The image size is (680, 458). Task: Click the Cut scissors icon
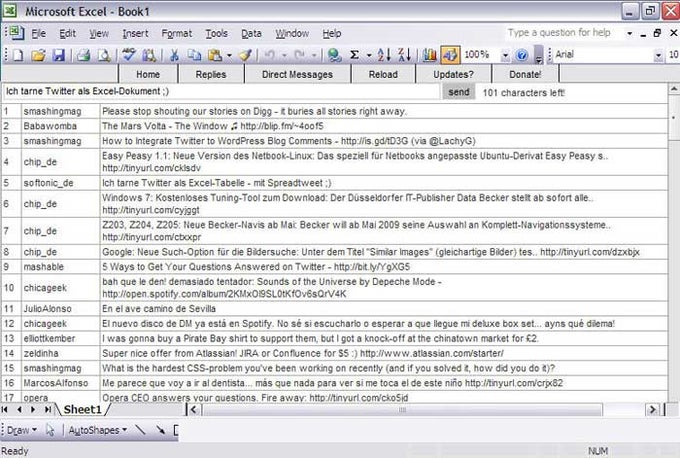(x=174, y=55)
